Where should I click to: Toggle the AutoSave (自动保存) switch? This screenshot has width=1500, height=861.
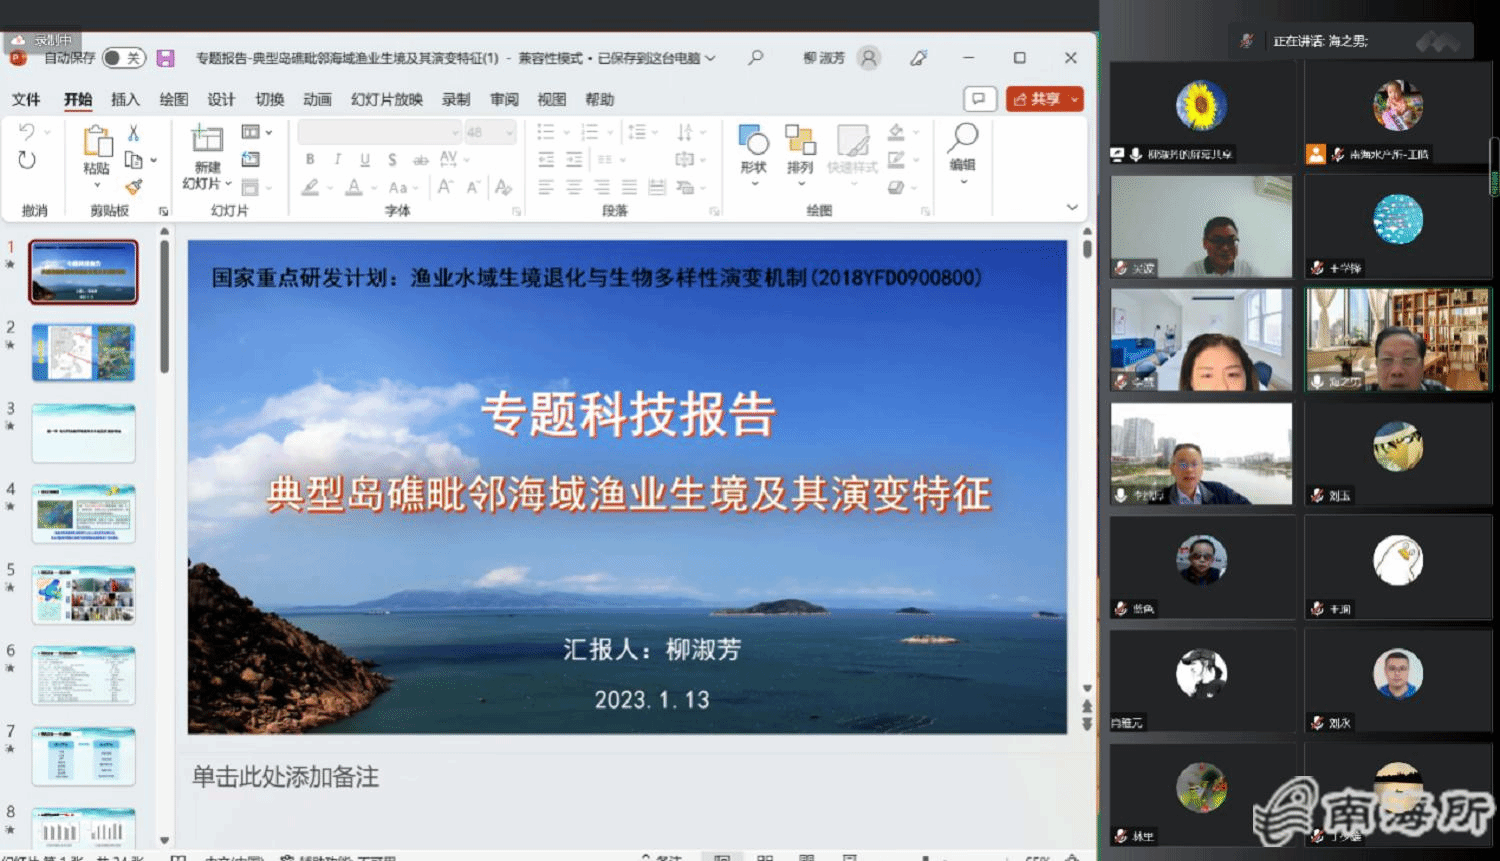(123, 58)
